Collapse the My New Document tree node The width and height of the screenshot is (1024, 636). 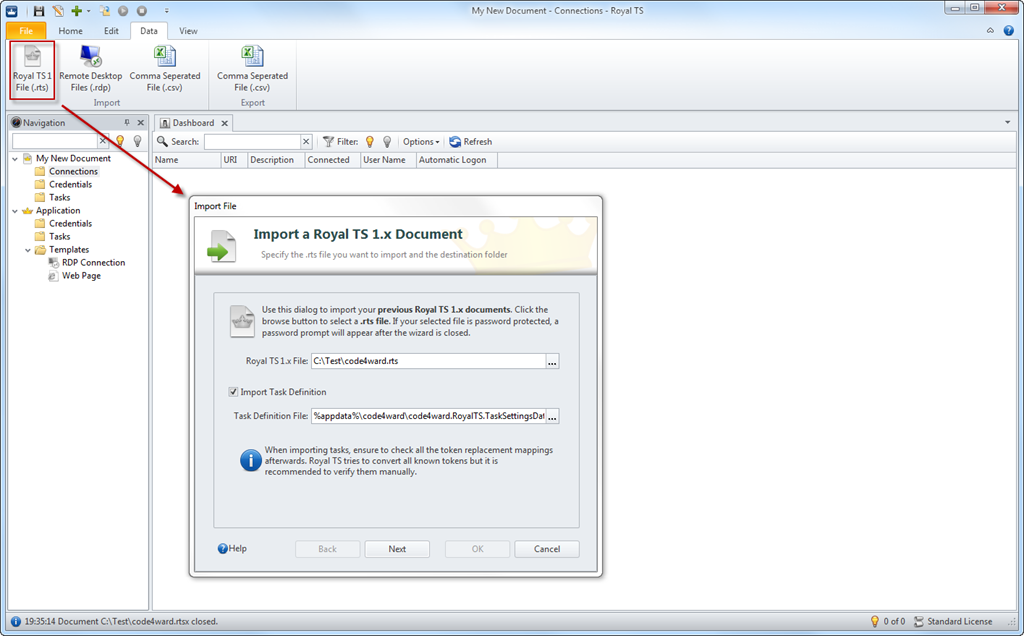tap(15, 159)
